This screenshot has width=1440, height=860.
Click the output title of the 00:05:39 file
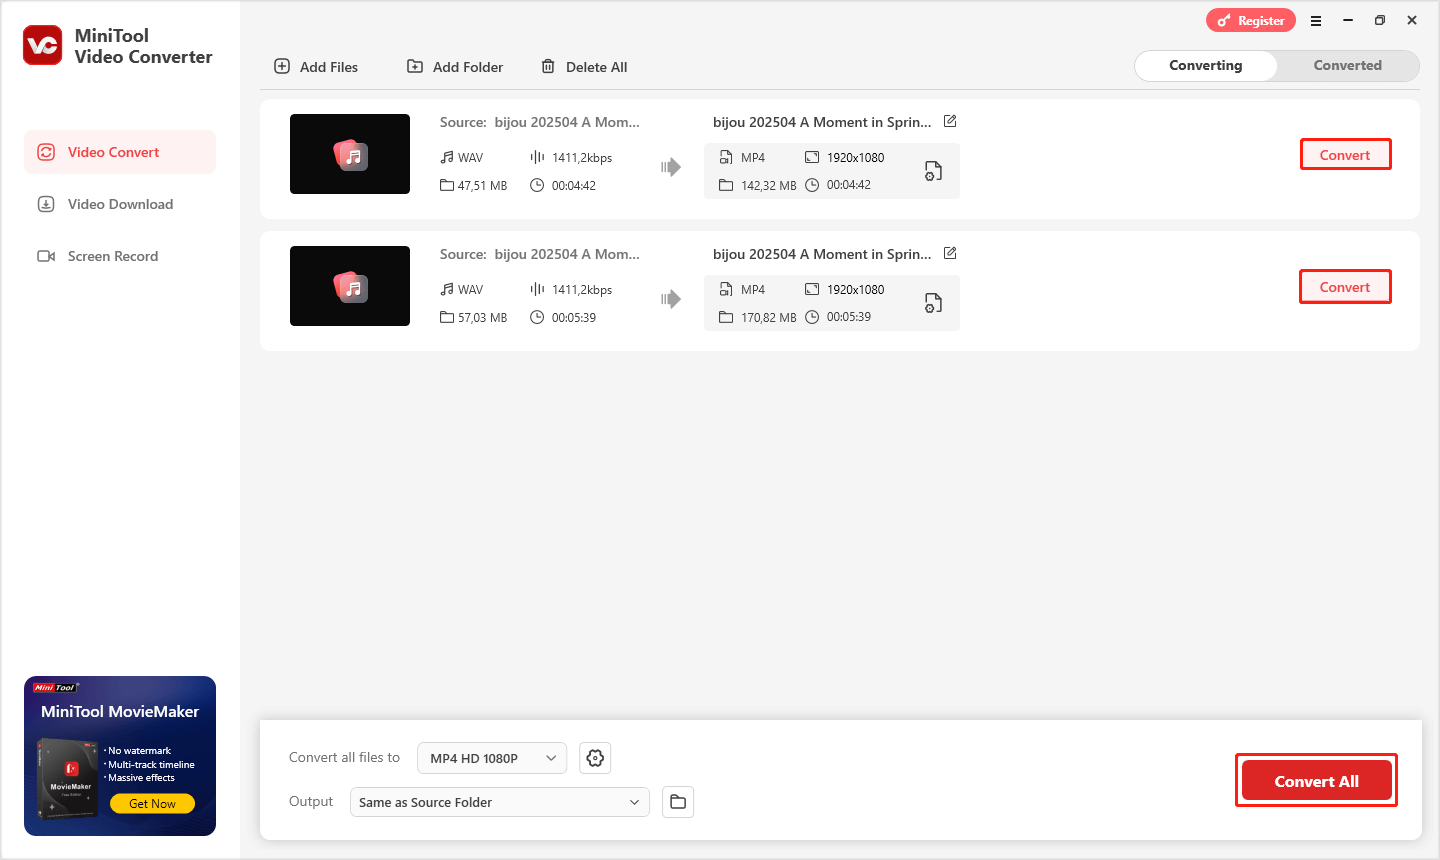822,254
